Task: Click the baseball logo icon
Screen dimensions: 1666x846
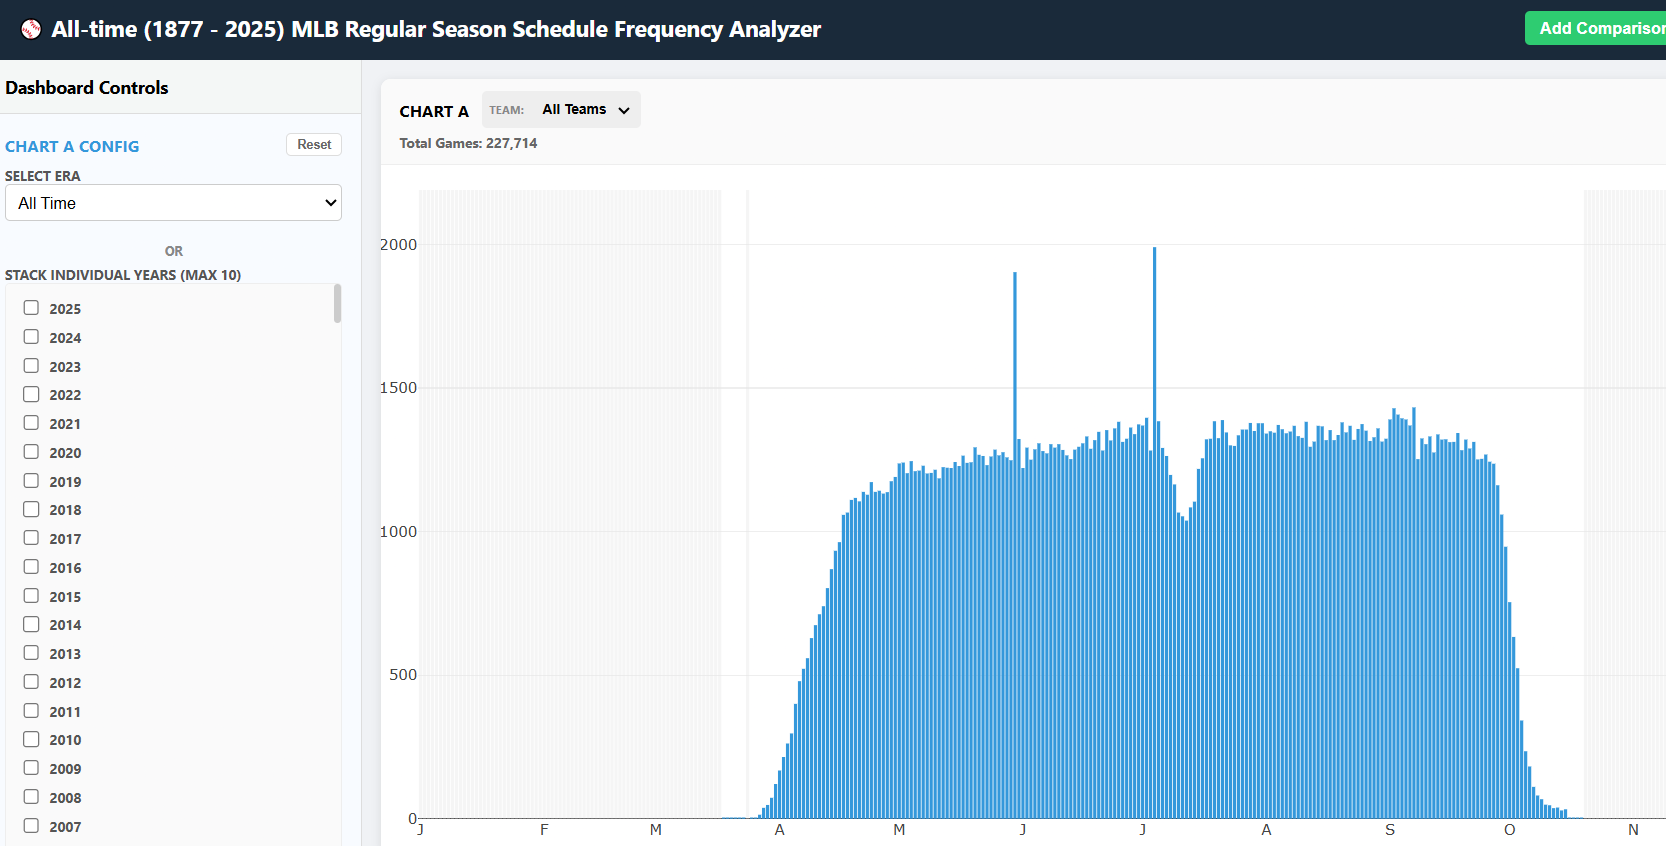Action: [31, 29]
